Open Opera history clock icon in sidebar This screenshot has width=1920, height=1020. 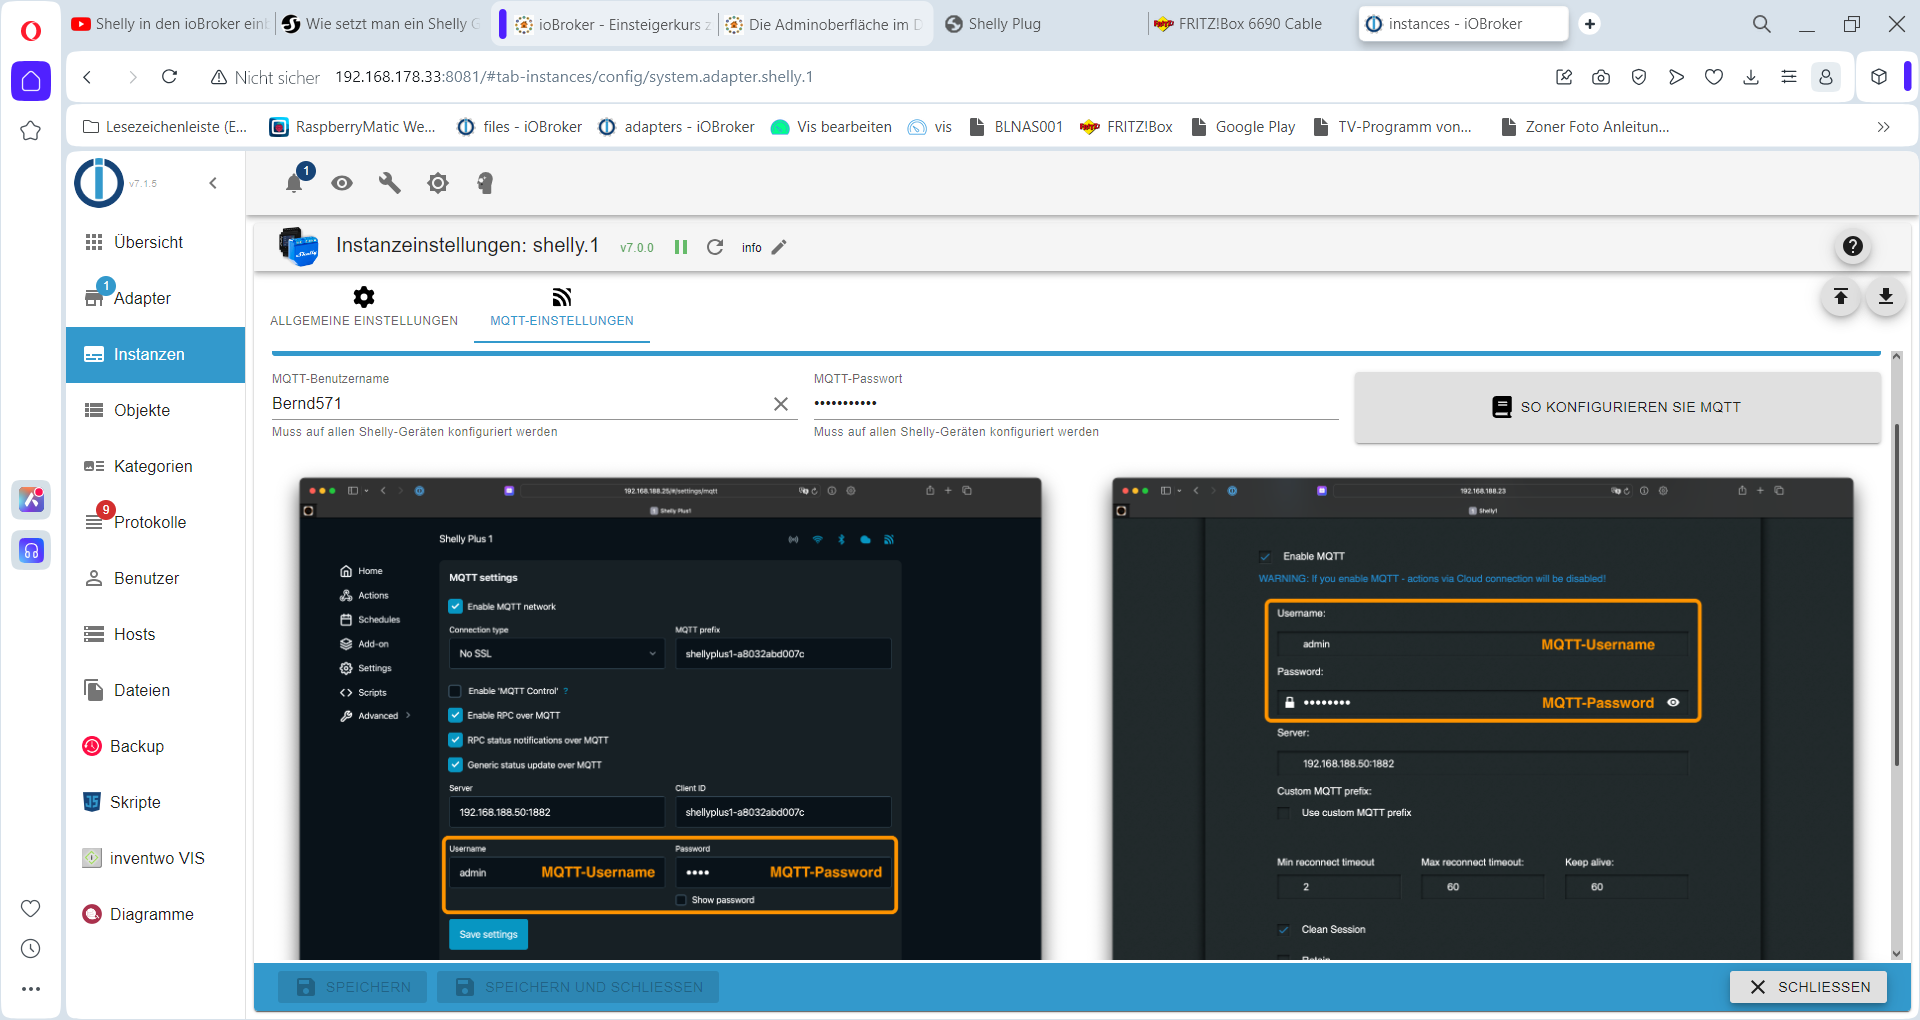click(31, 948)
